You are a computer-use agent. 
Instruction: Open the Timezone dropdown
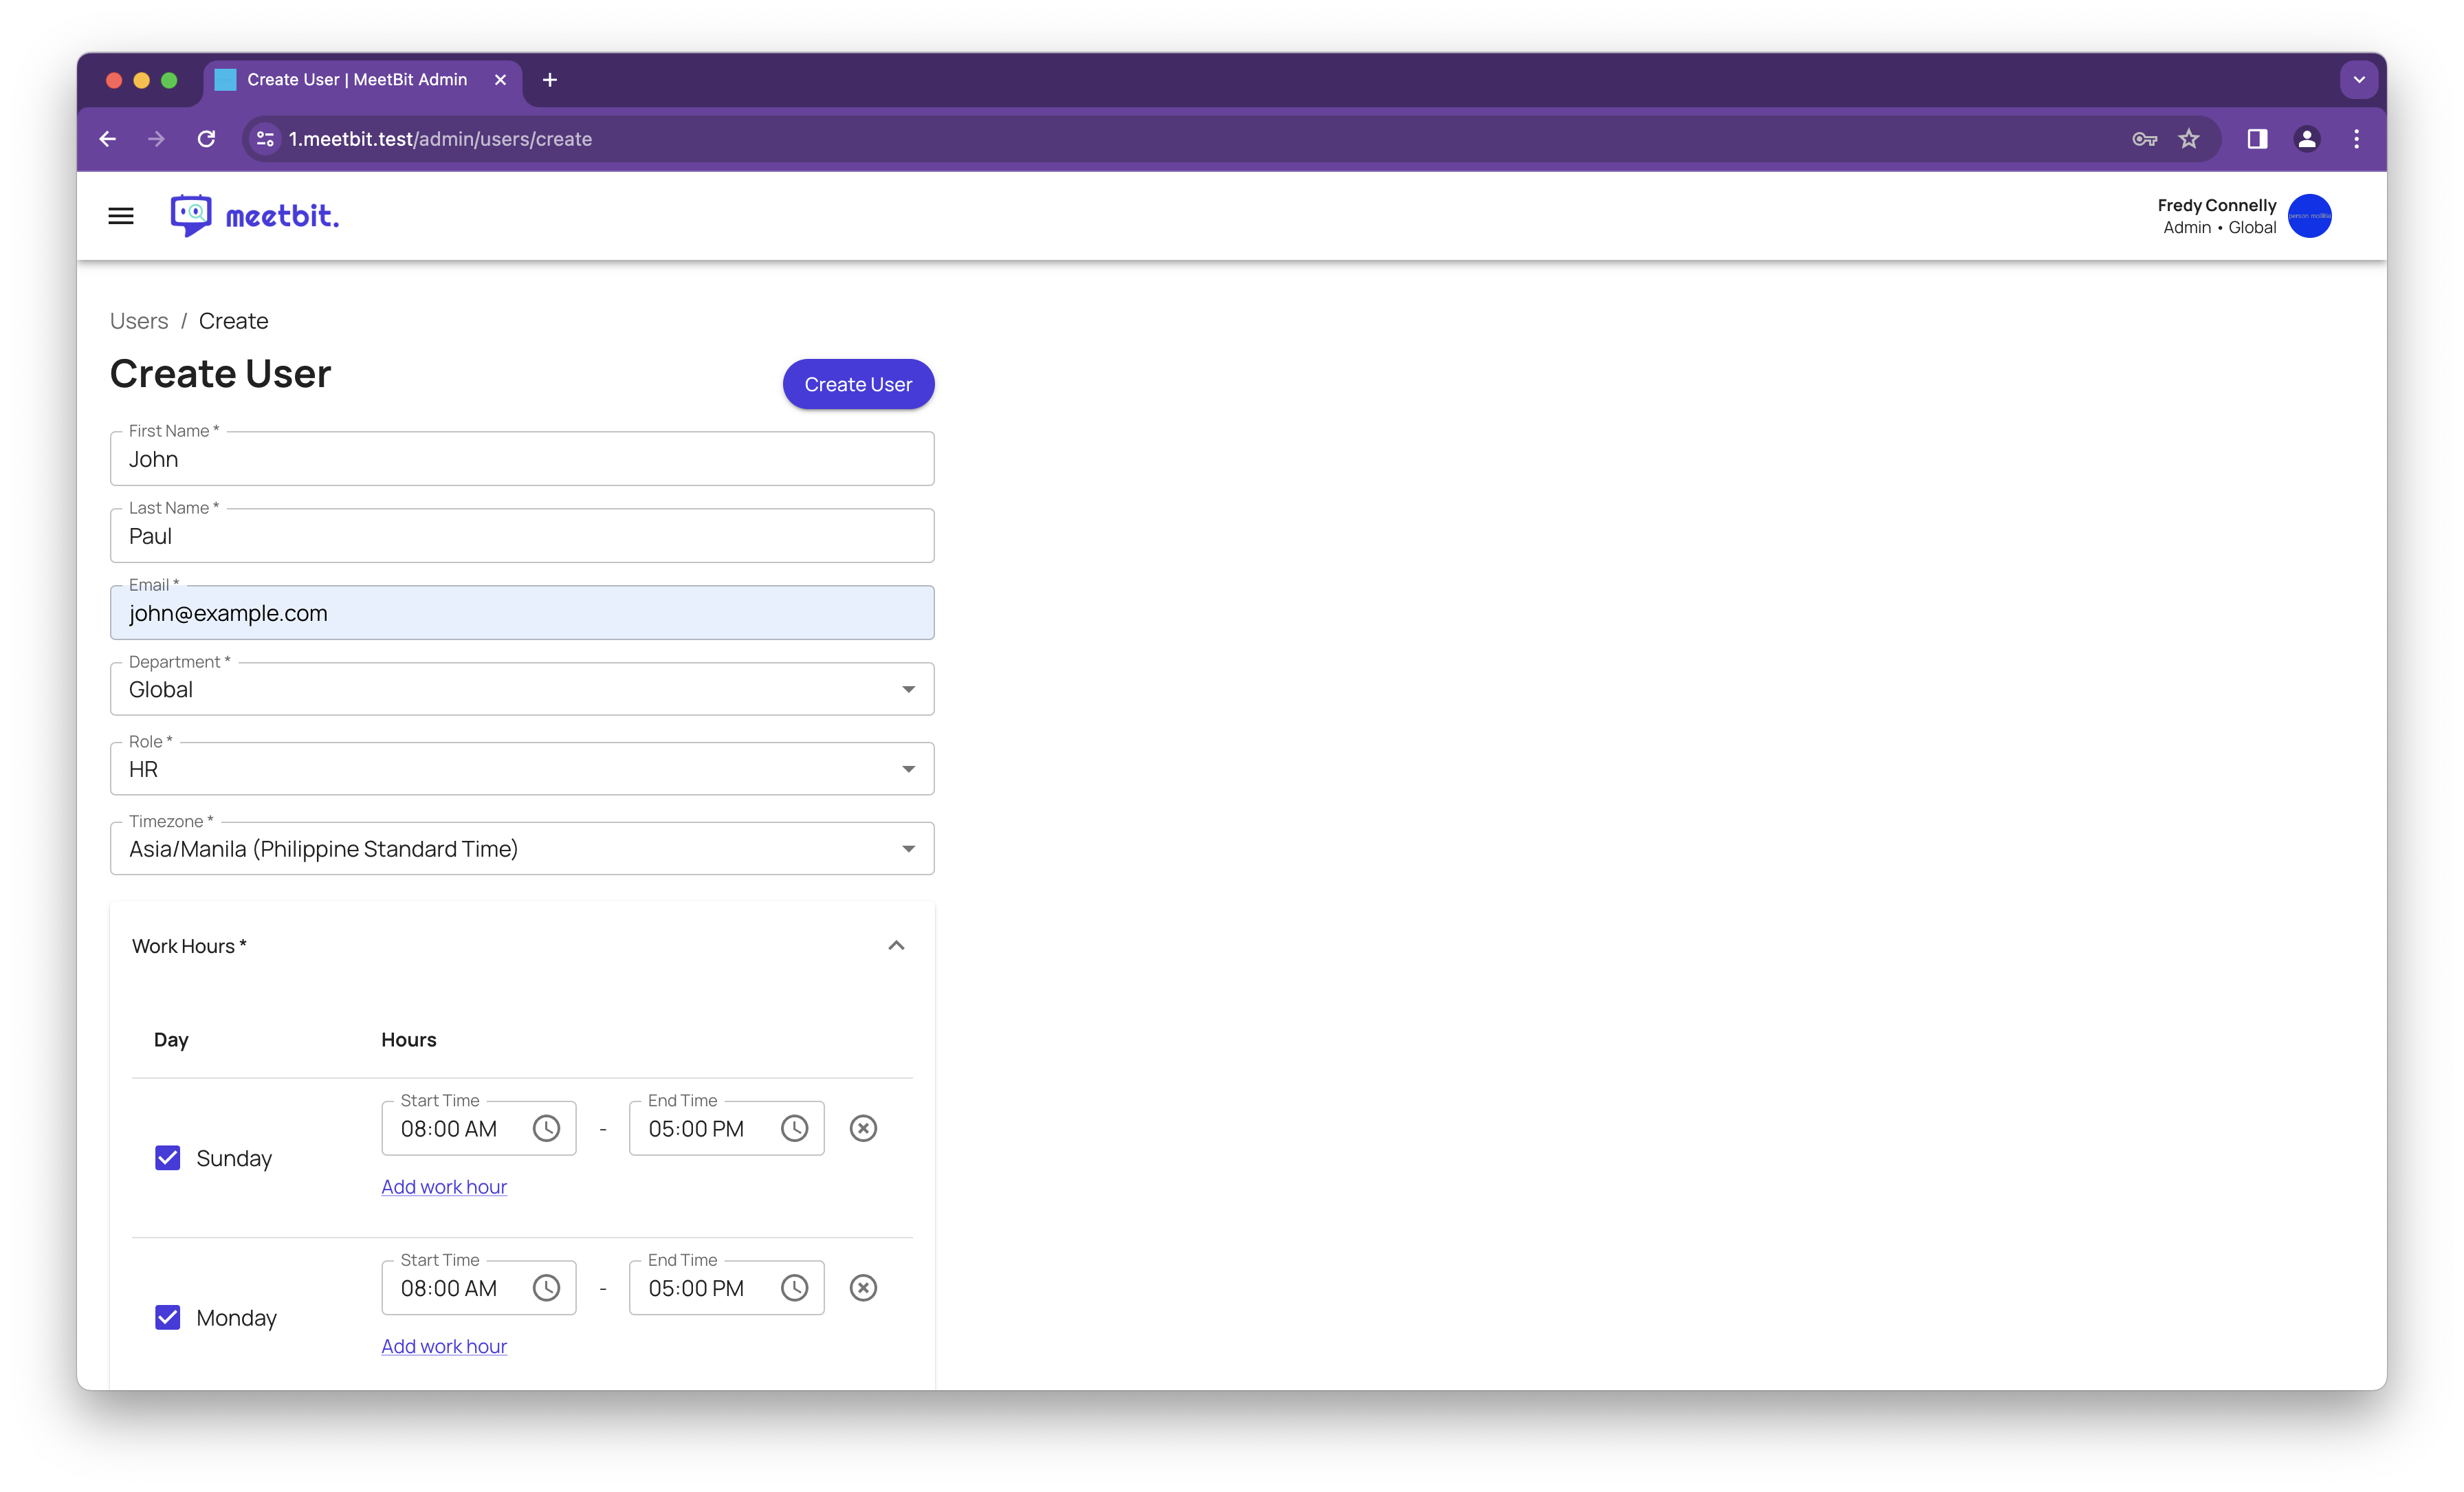coord(522,849)
